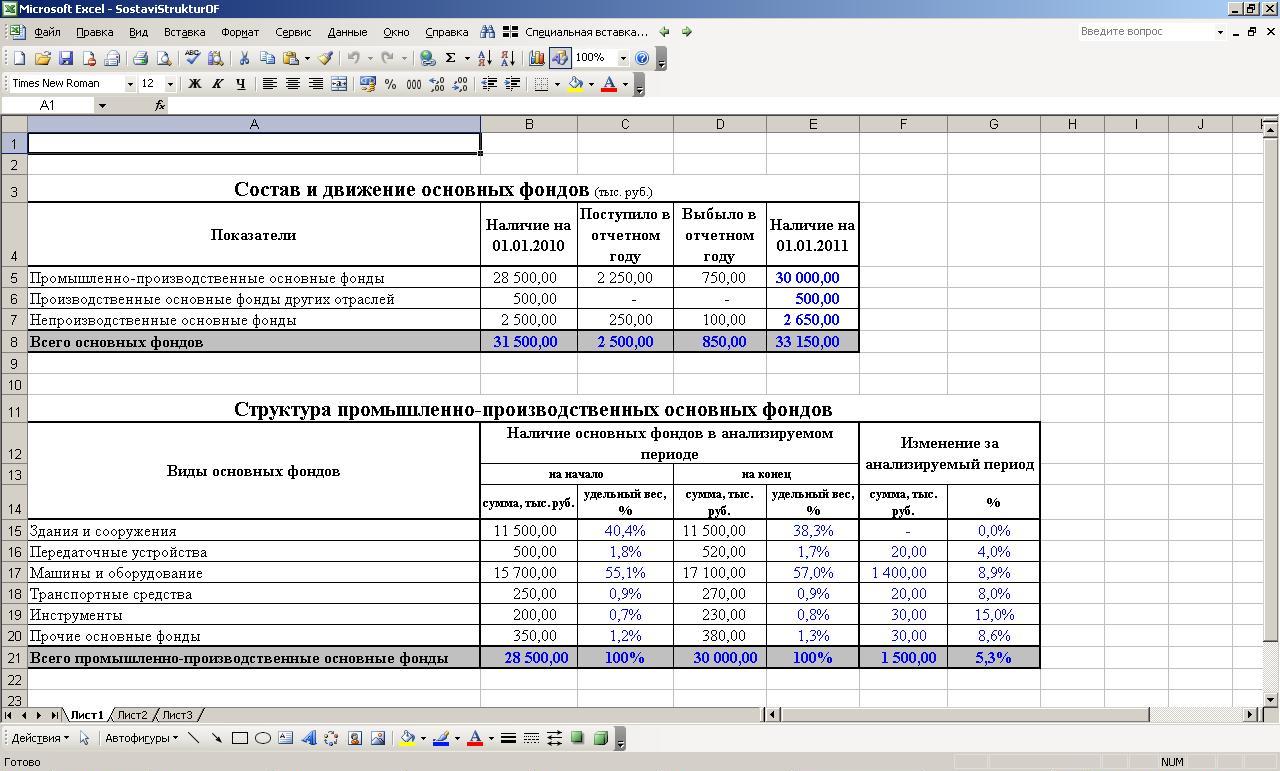1280x771 pixels.
Task: Select the Oval drawing tool
Action: (263, 738)
